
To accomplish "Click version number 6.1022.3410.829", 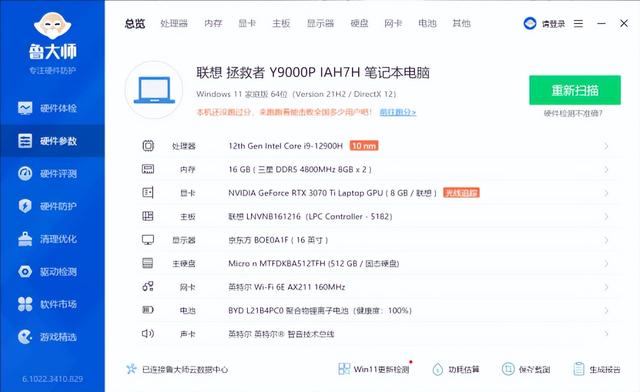I will 52,379.
